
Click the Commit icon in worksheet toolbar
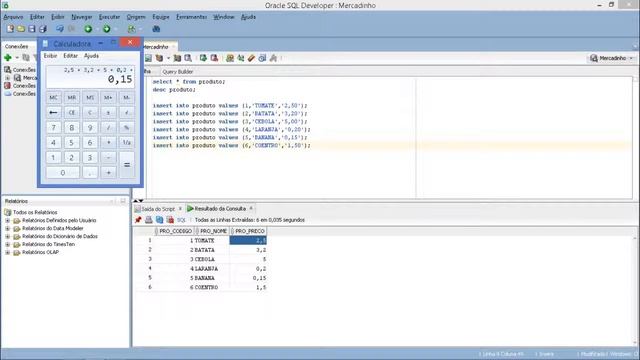[203, 58]
